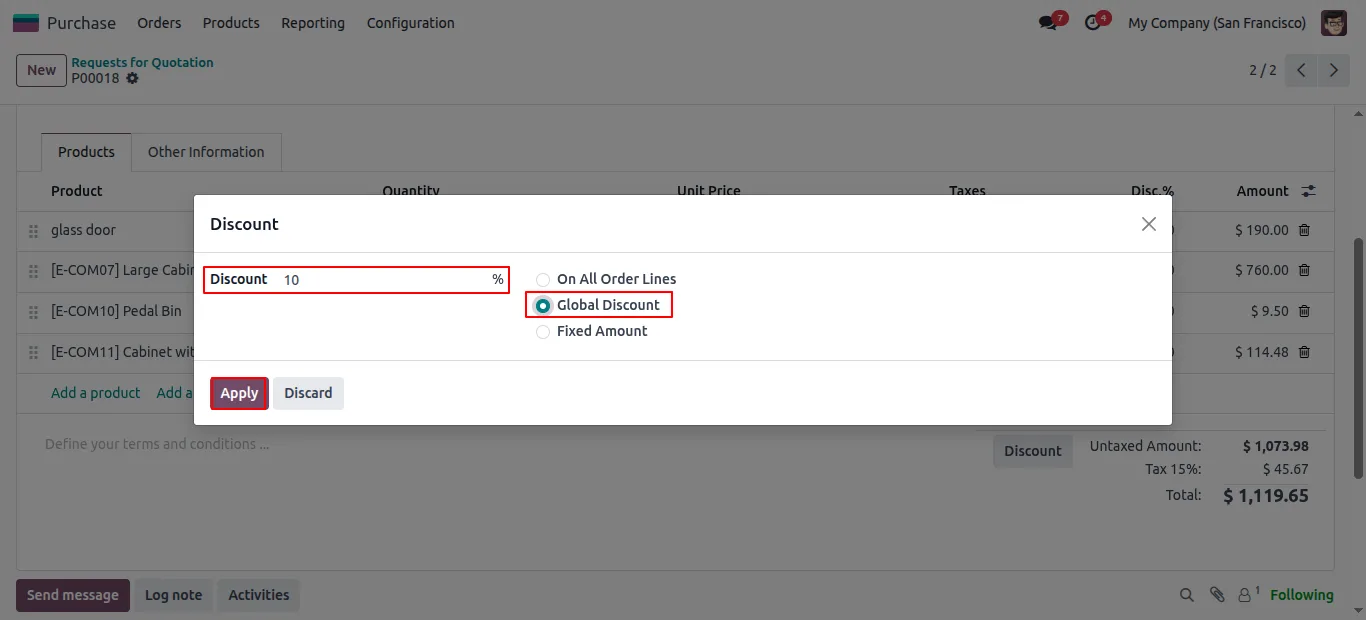This screenshot has height=620, width=1366.
Task: Open the Purchase app home icon
Action: (x=26, y=22)
